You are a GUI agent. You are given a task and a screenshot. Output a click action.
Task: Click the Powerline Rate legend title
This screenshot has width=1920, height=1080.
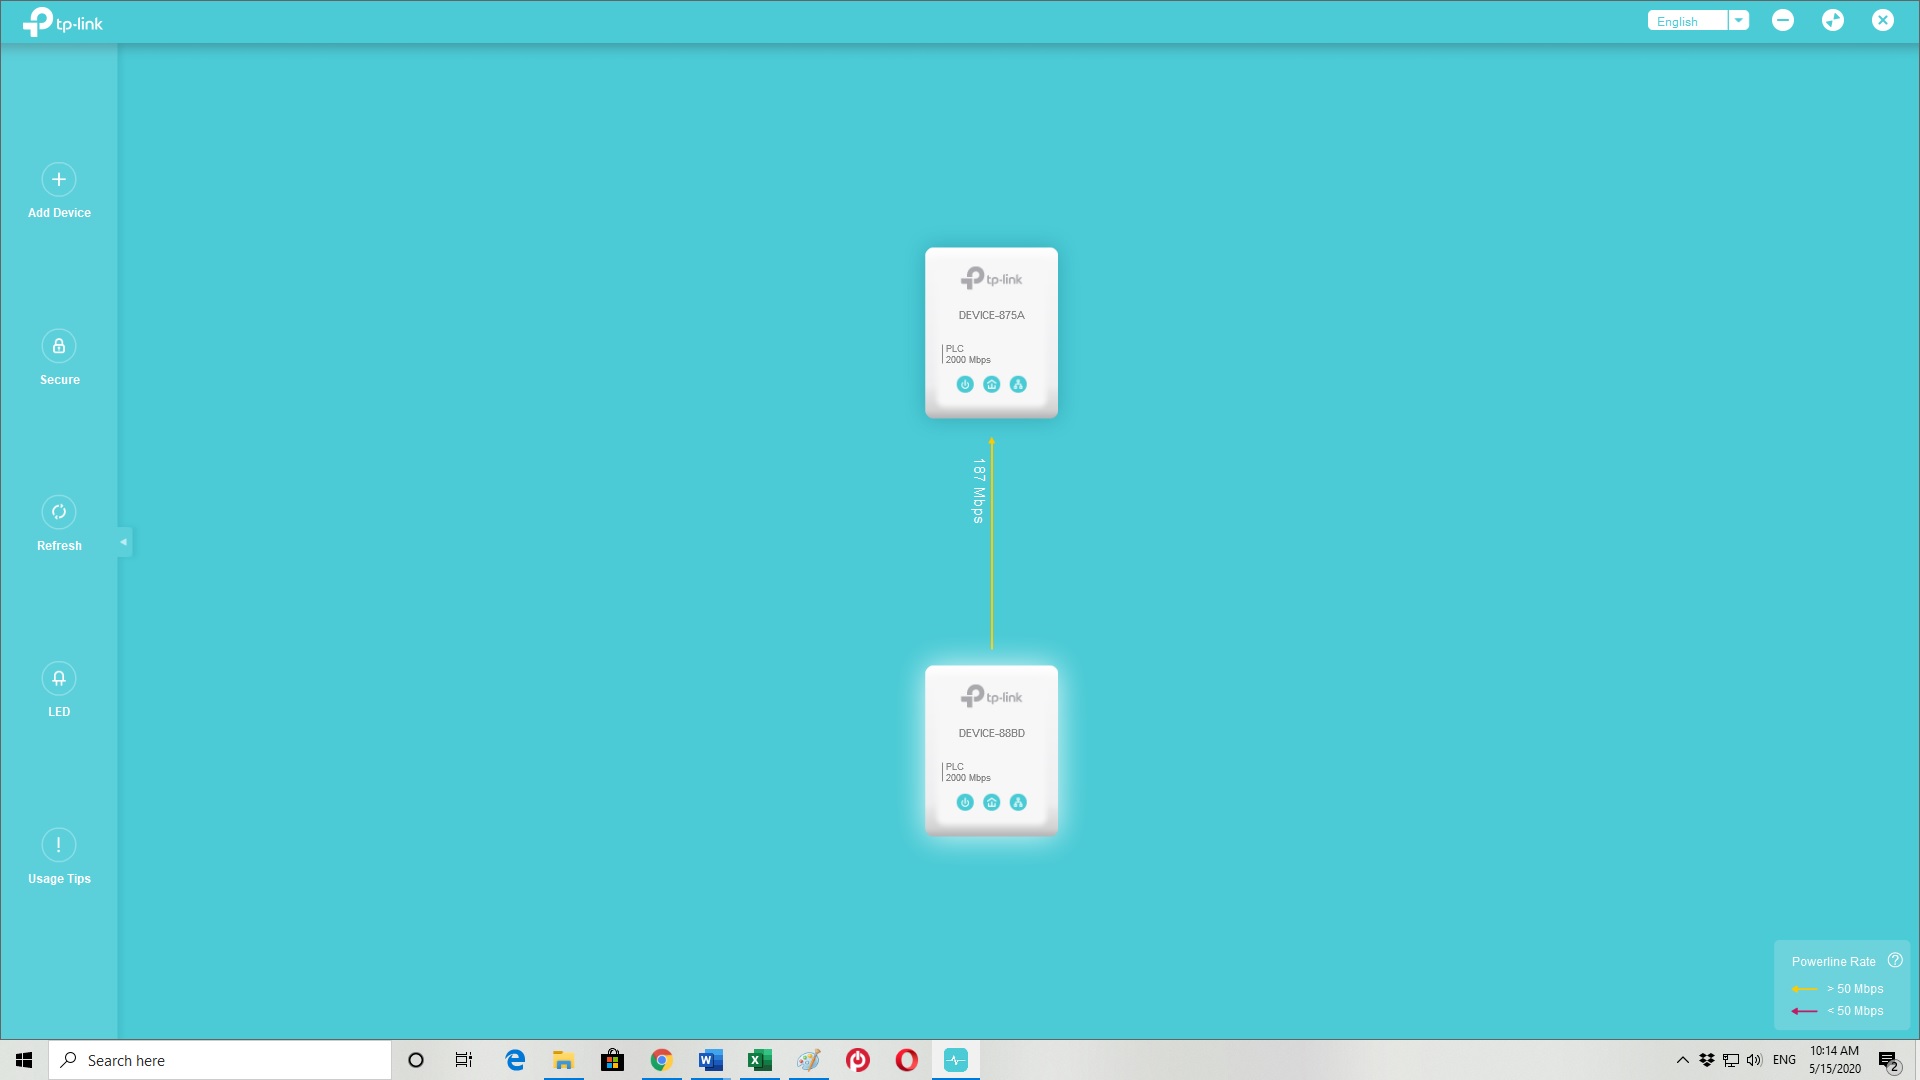(1833, 962)
